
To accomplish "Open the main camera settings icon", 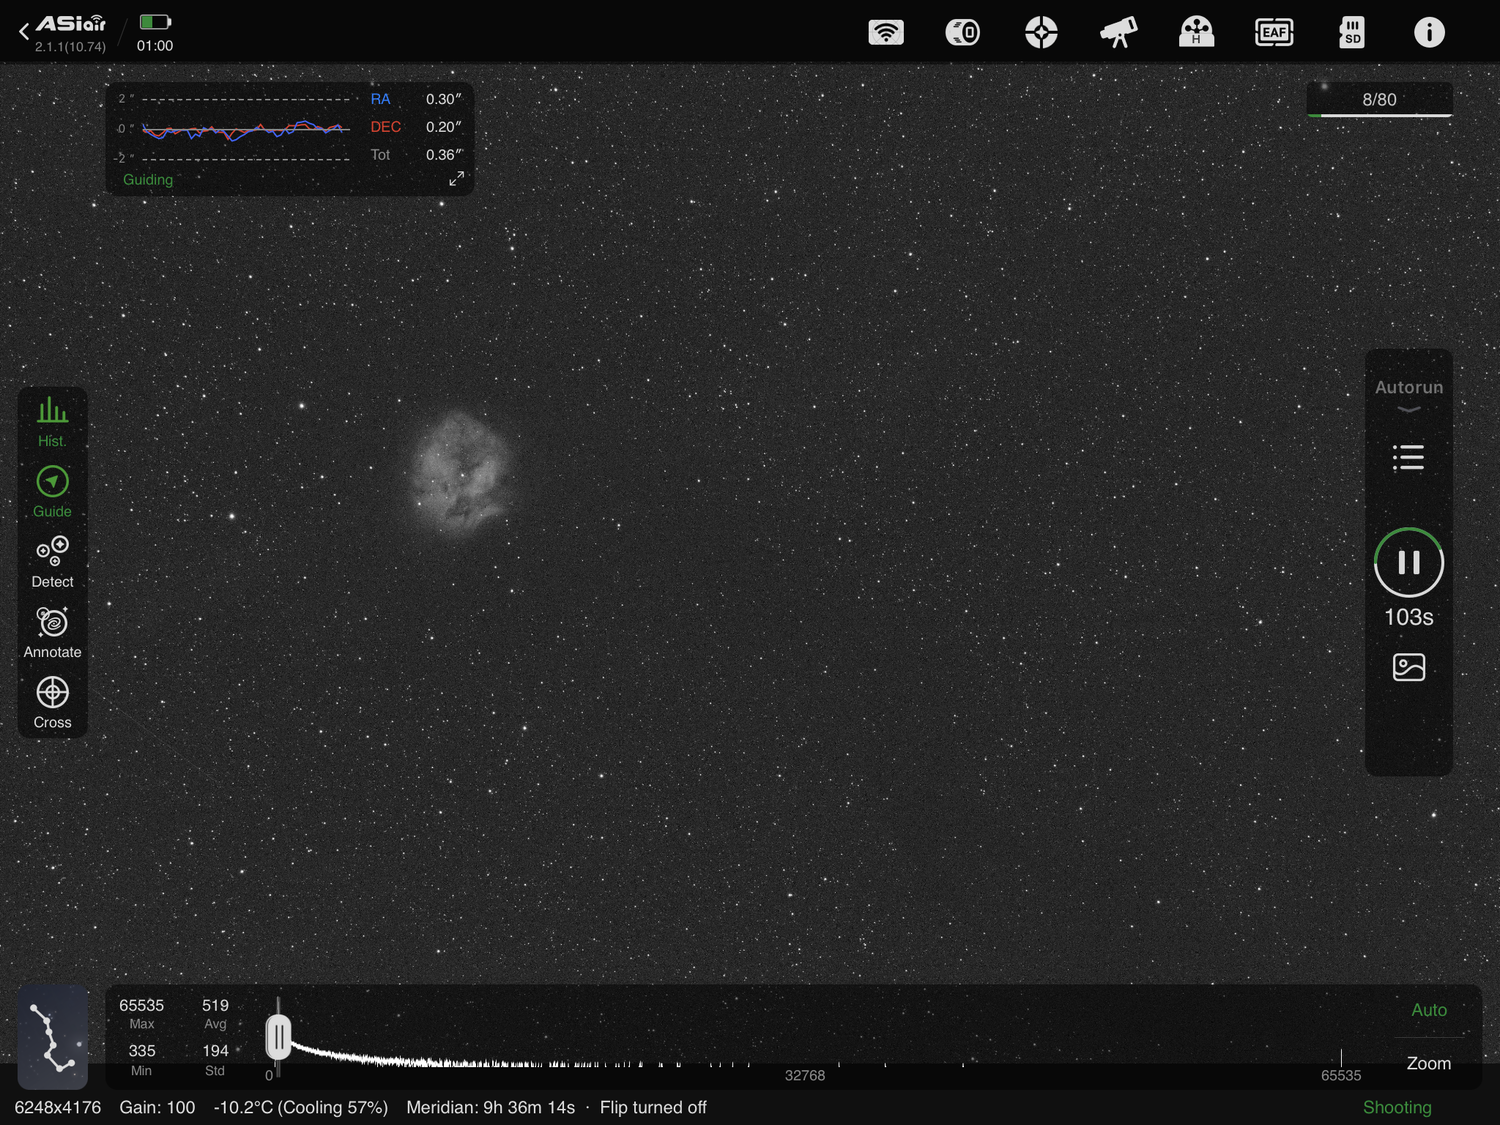I will [963, 32].
